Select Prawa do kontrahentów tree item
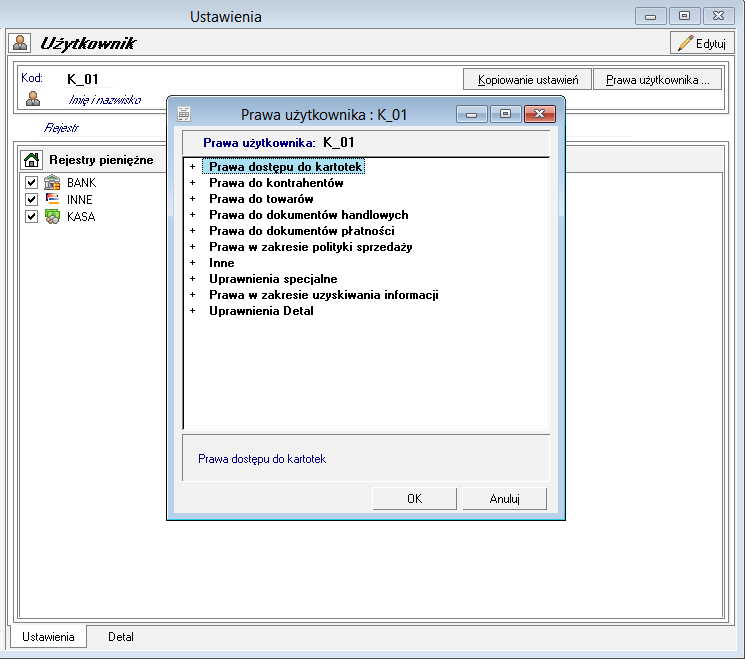 coord(276,183)
